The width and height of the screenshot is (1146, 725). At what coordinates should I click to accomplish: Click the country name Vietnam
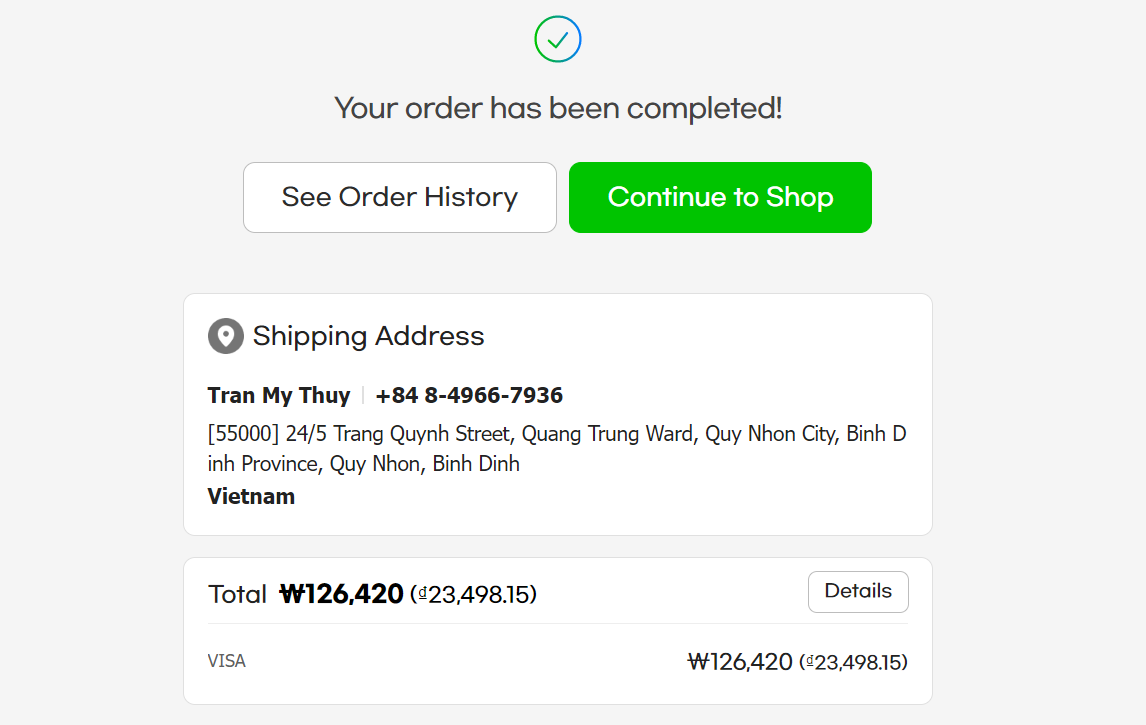click(x=251, y=496)
